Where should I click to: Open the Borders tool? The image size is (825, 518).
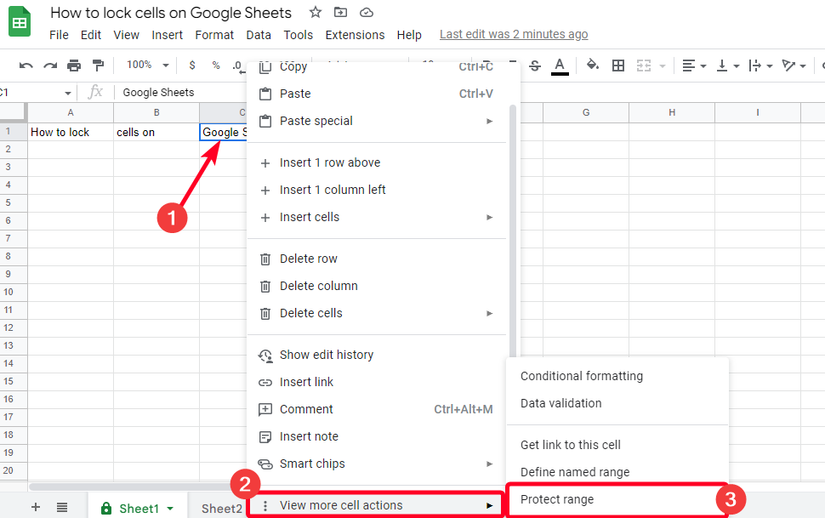[618, 66]
